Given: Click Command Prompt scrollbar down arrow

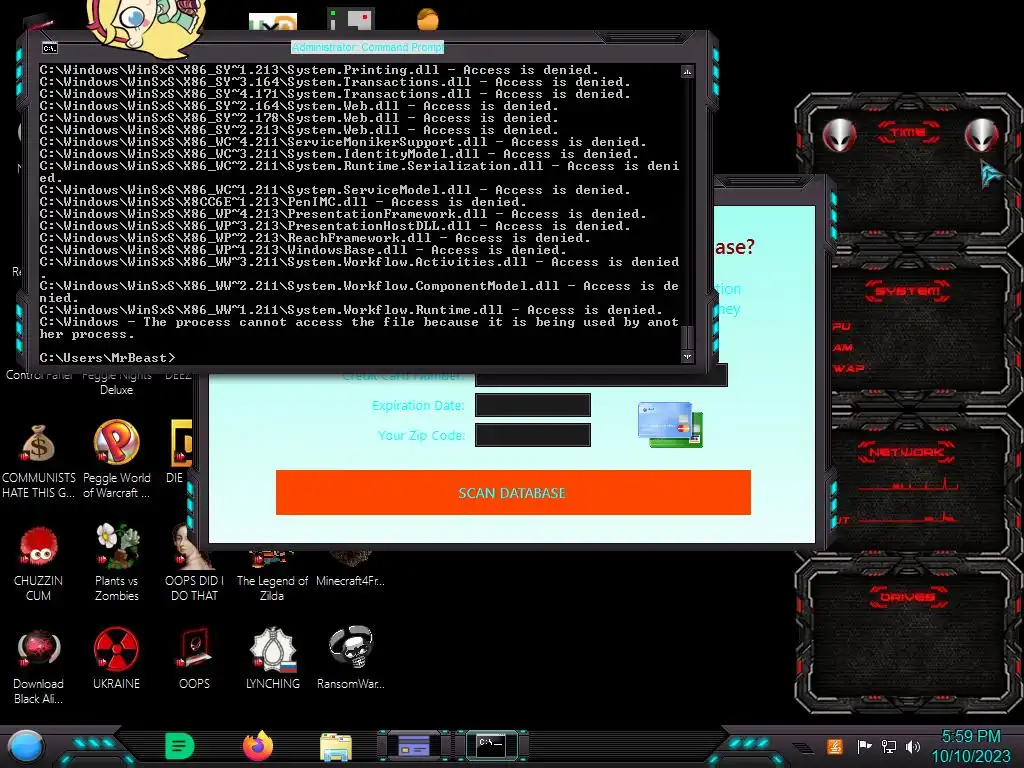Looking at the screenshot, I should [x=687, y=357].
